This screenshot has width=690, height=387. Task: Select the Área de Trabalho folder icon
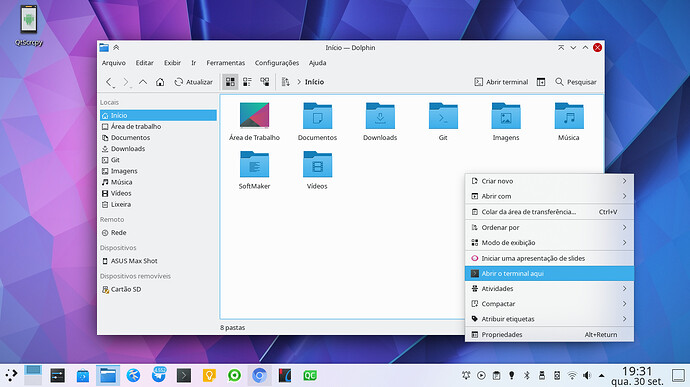click(x=254, y=115)
